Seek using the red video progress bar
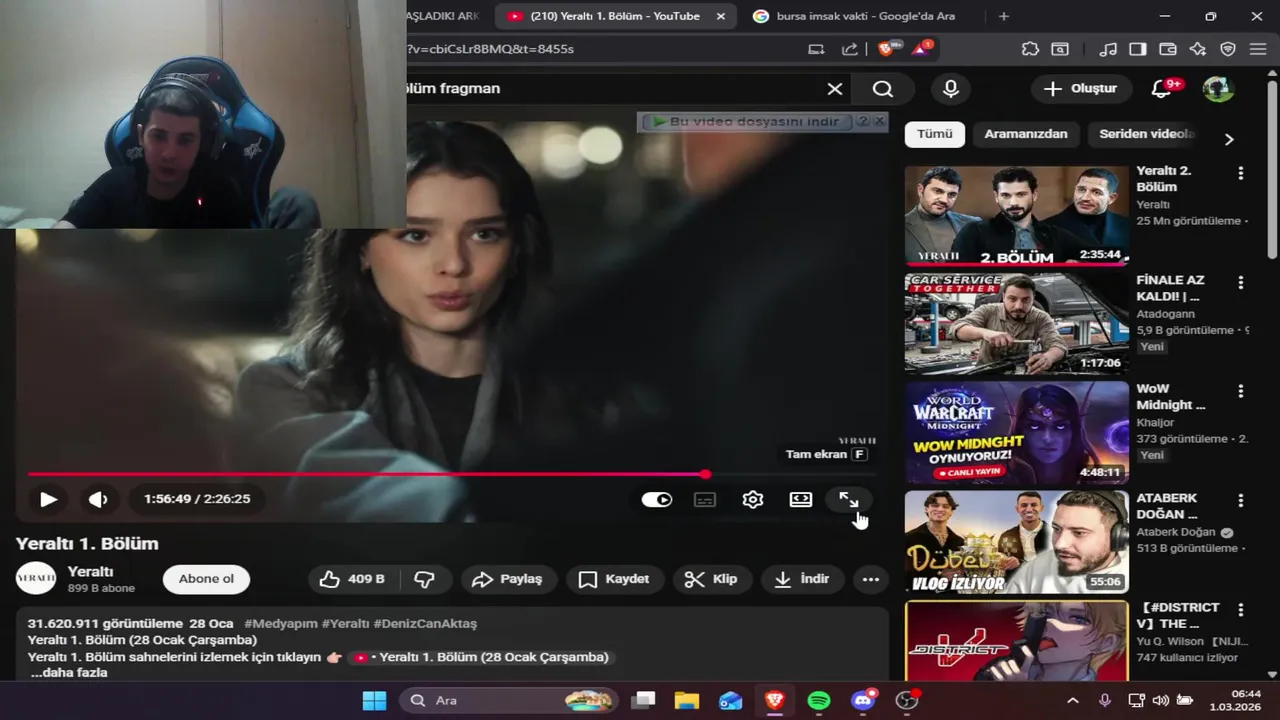The height and width of the screenshot is (720, 1280). (x=452, y=474)
